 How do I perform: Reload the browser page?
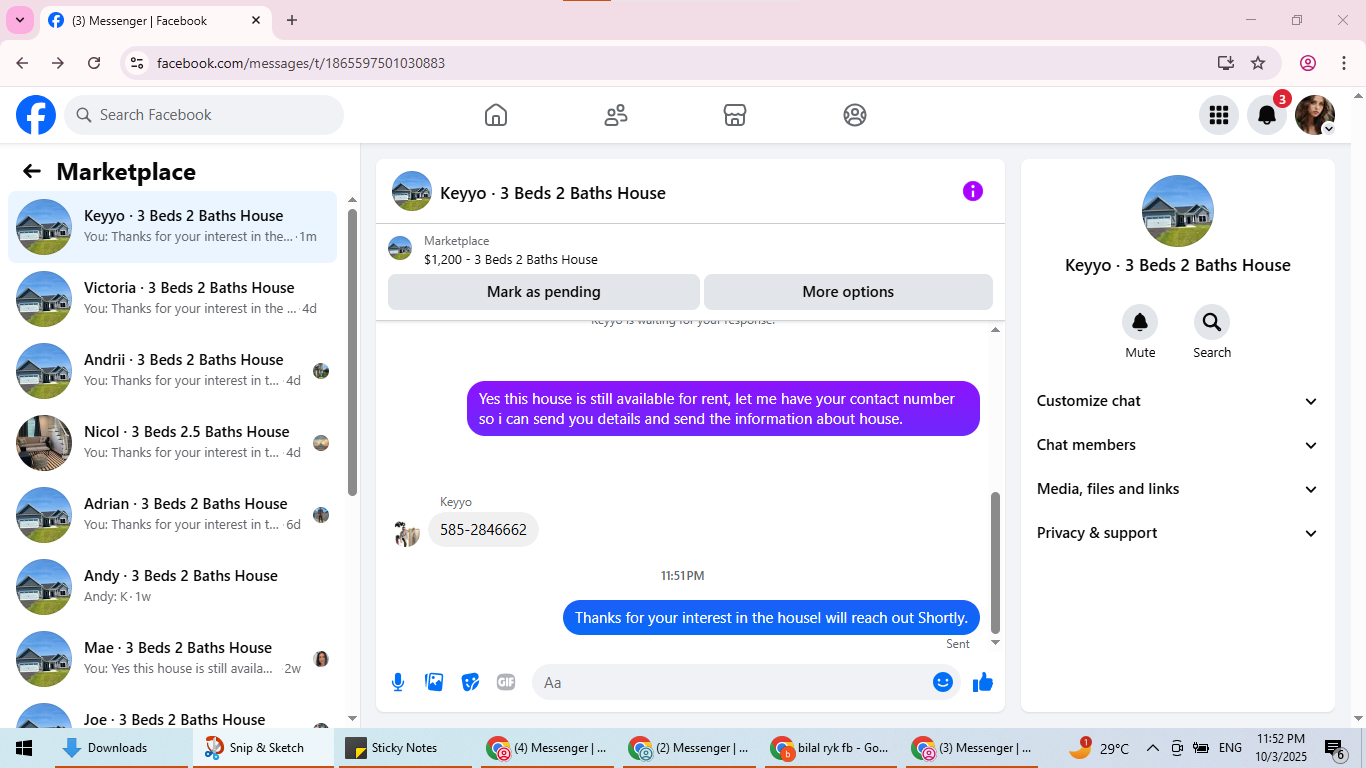coord(94,63)
